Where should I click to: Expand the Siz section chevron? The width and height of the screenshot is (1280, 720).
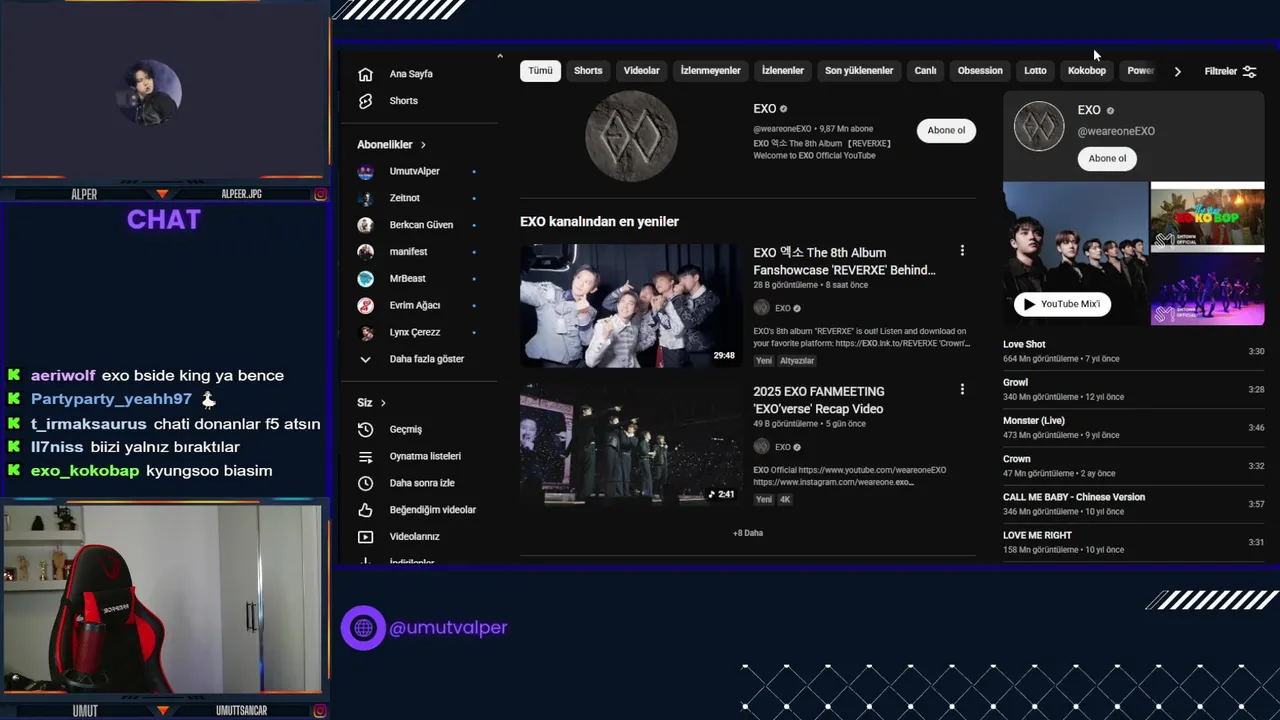[383, 403]
